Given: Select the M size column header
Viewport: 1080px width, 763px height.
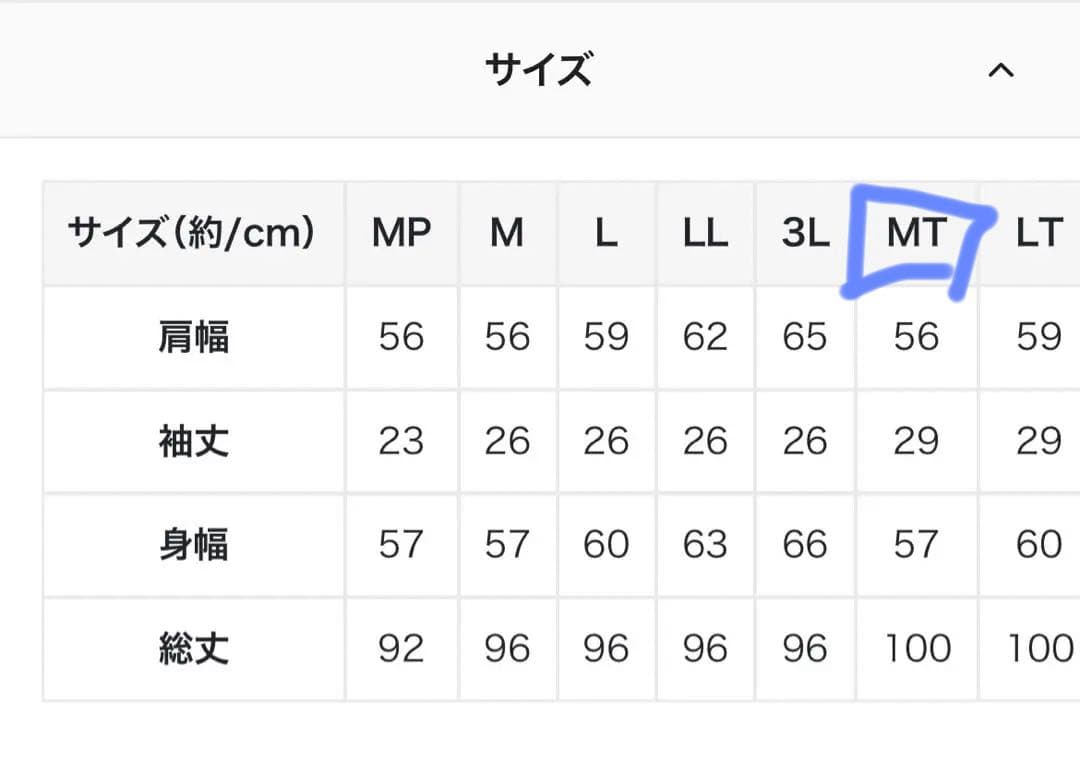Looking at the screenshot, I should tap(507, 233).
